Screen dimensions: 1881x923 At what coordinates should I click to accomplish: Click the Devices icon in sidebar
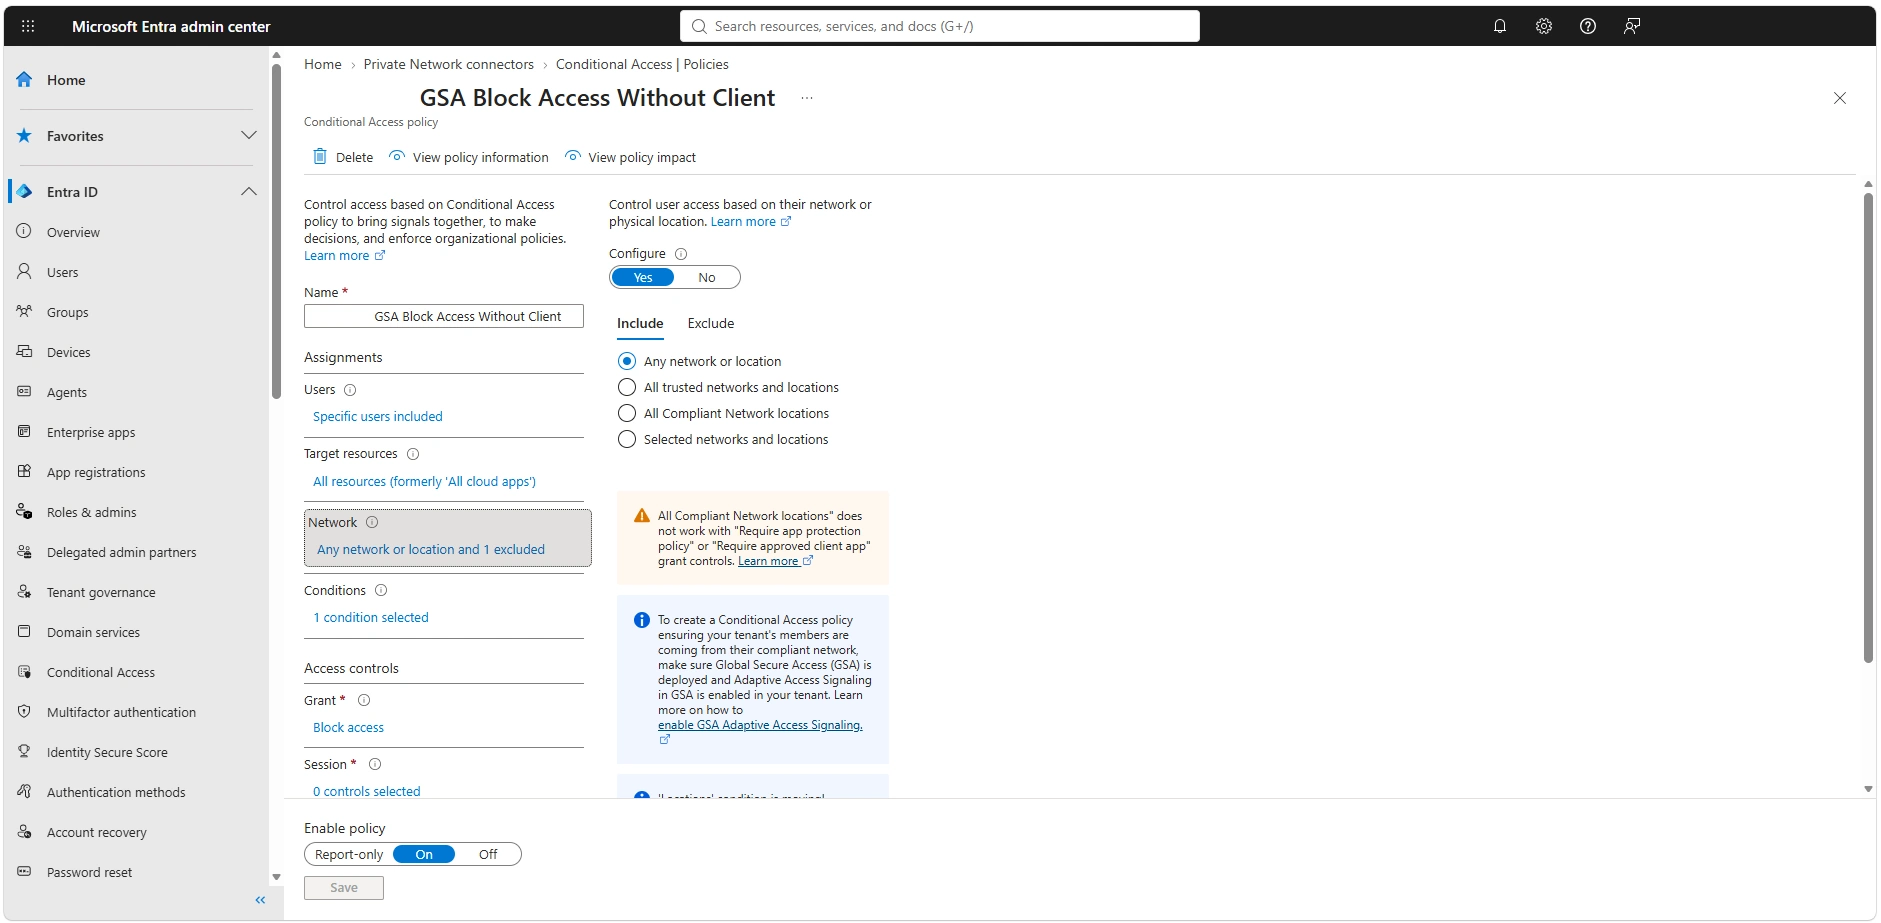coord(24,352)
